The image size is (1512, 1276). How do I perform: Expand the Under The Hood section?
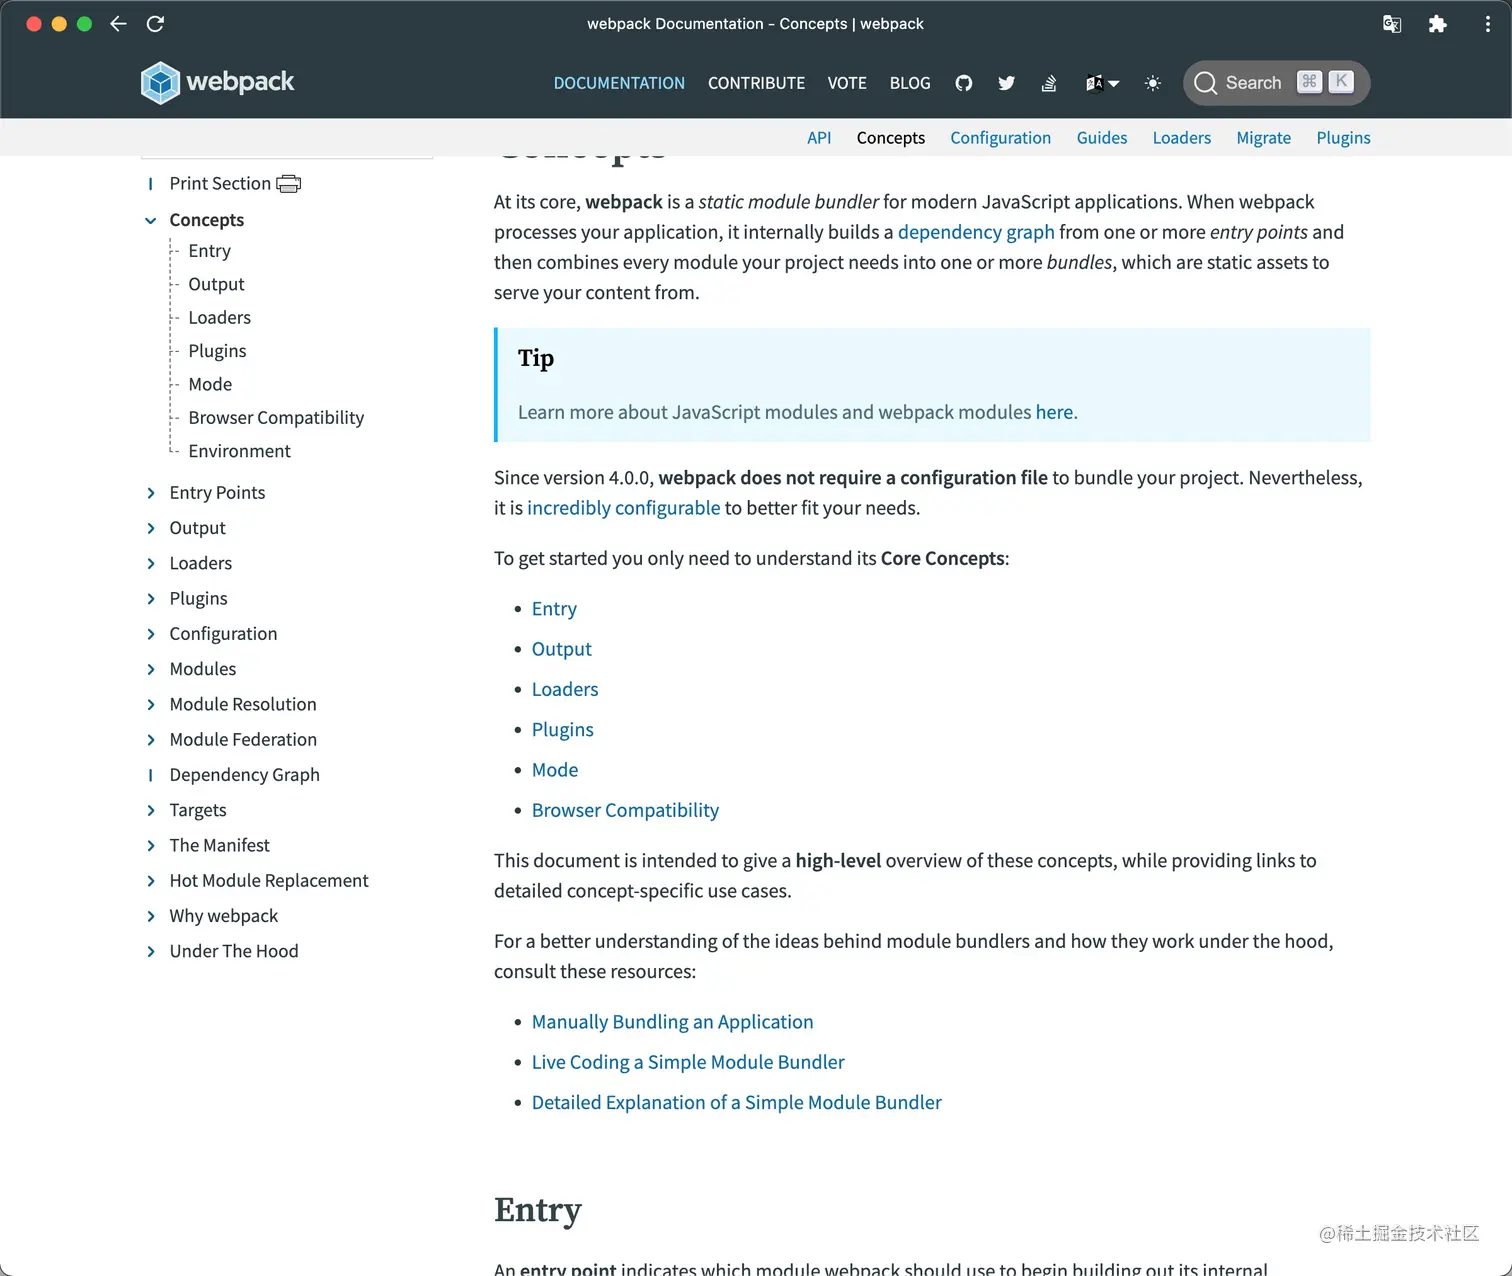pos(151,951)
